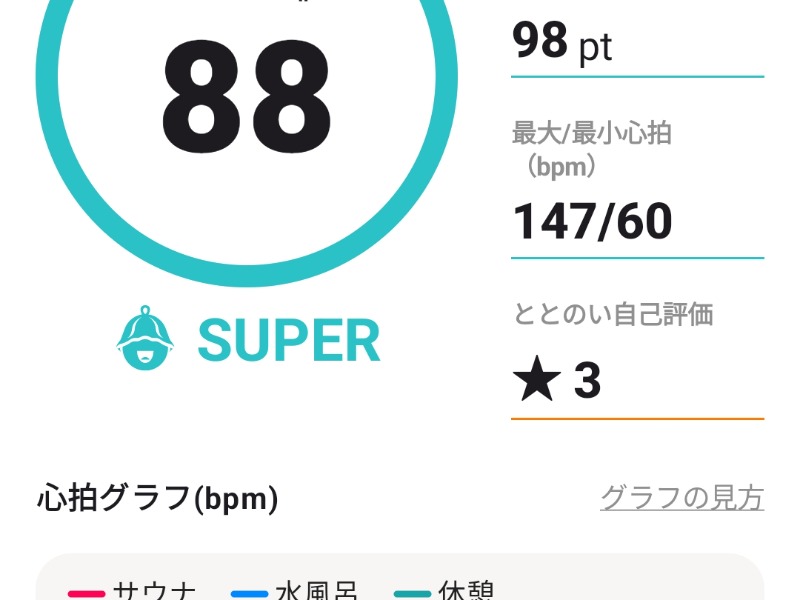Click the teal underline below 147/60
This screenshot has width=800, height=600.
click(637, 257)
